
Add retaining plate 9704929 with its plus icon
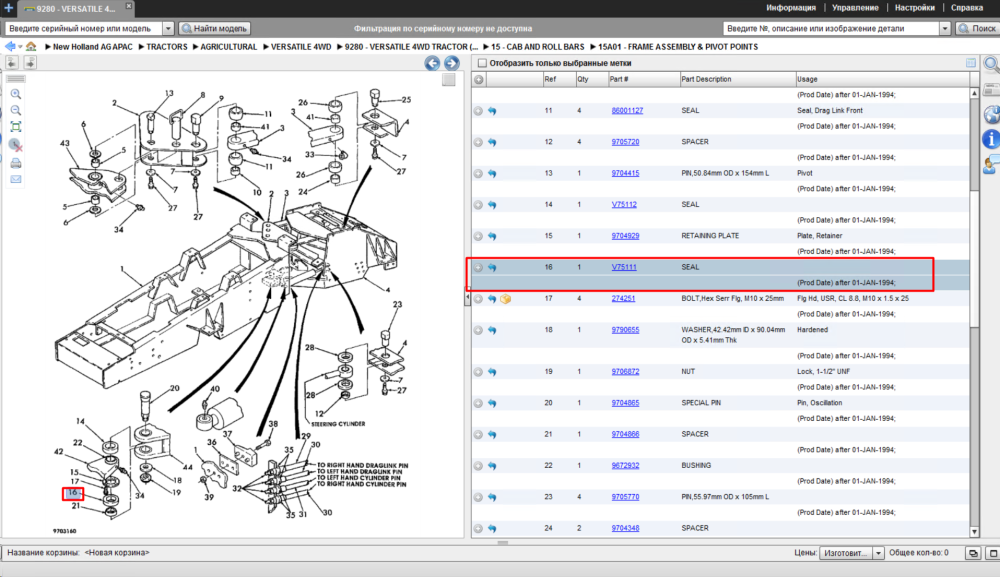478,236
